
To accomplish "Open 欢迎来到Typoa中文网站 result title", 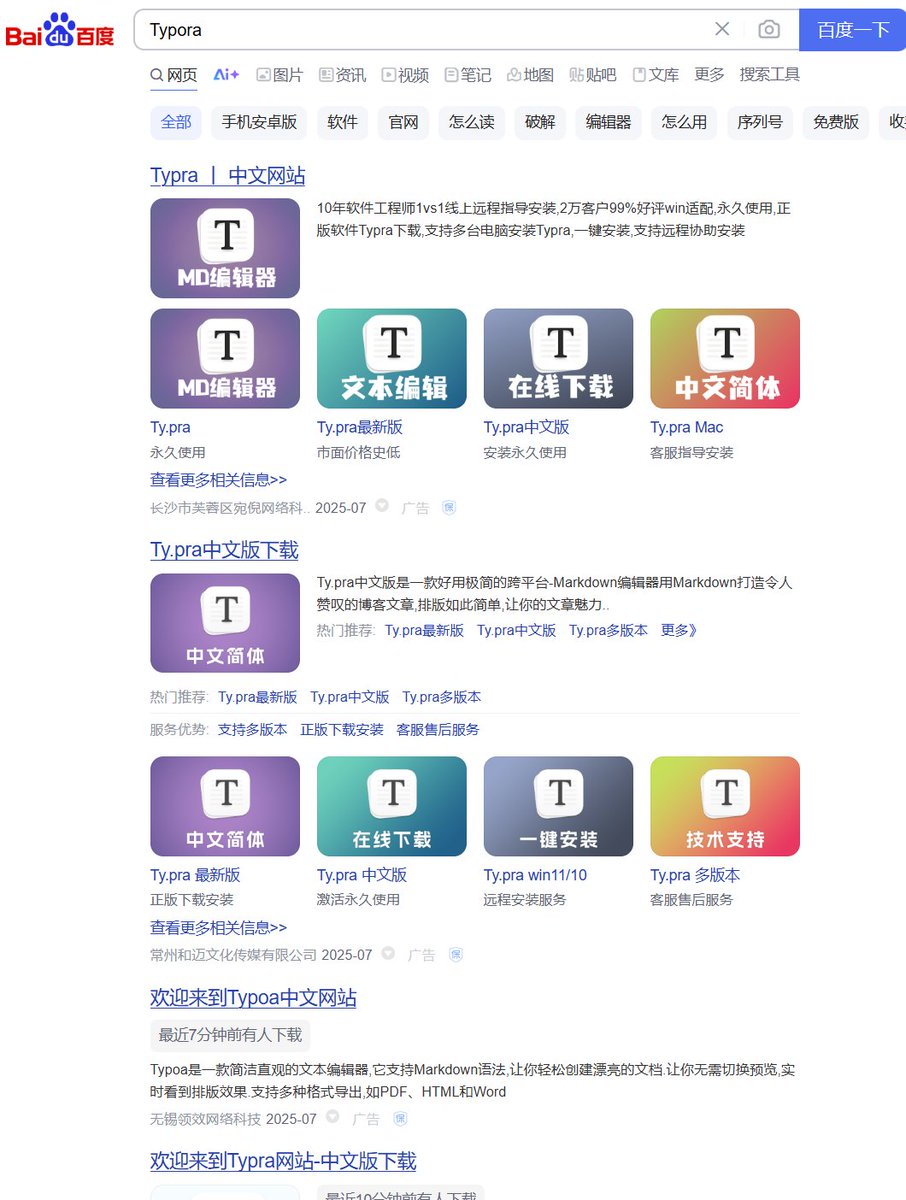I will [254, 998].
